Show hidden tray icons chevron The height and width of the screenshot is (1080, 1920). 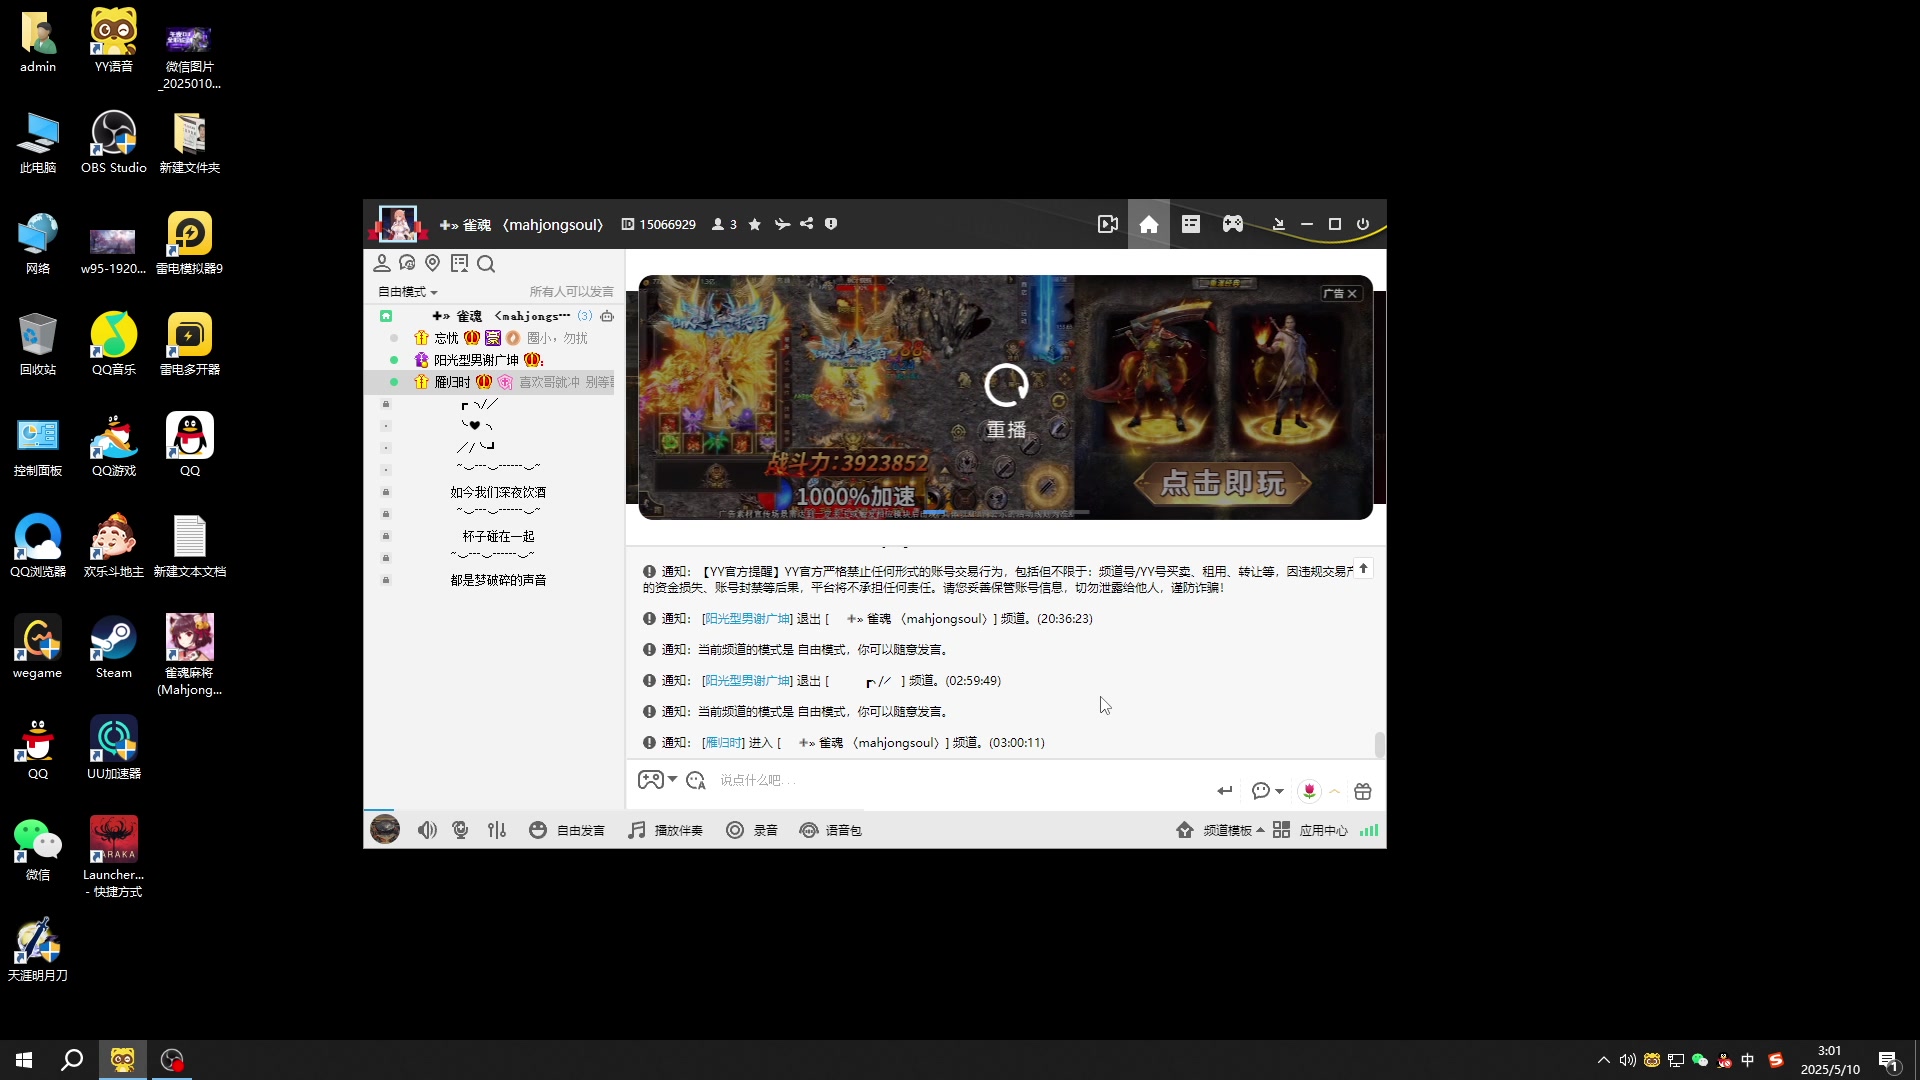click(1604, 1060)
